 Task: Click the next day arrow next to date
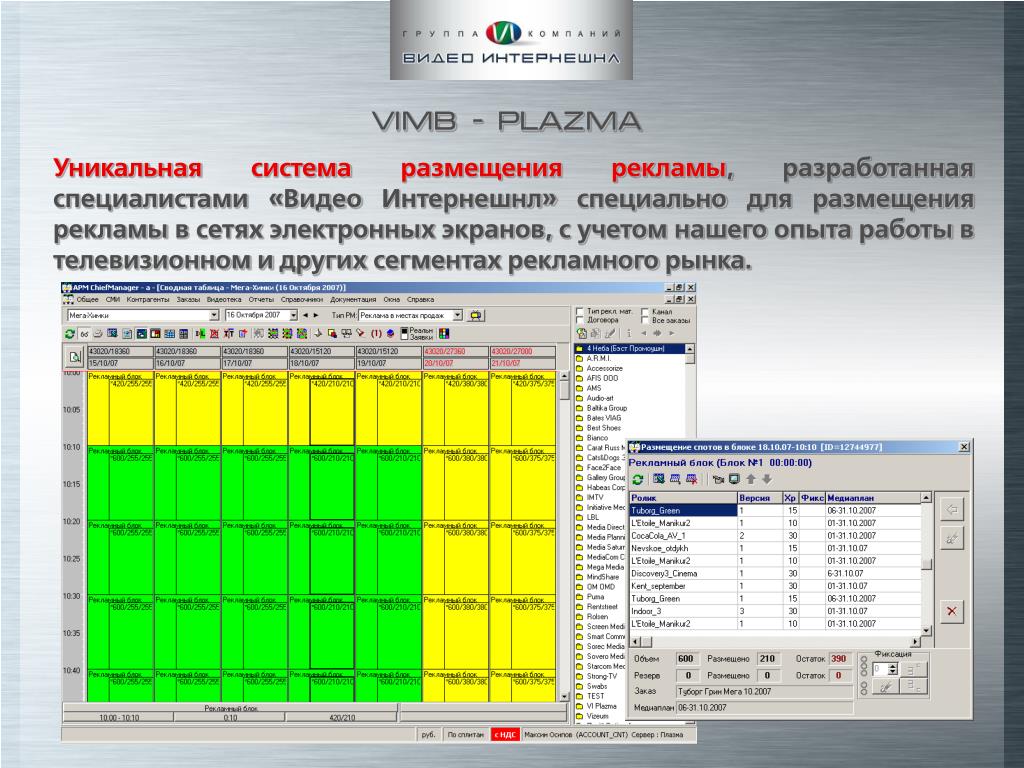click(x=316, y=315)
